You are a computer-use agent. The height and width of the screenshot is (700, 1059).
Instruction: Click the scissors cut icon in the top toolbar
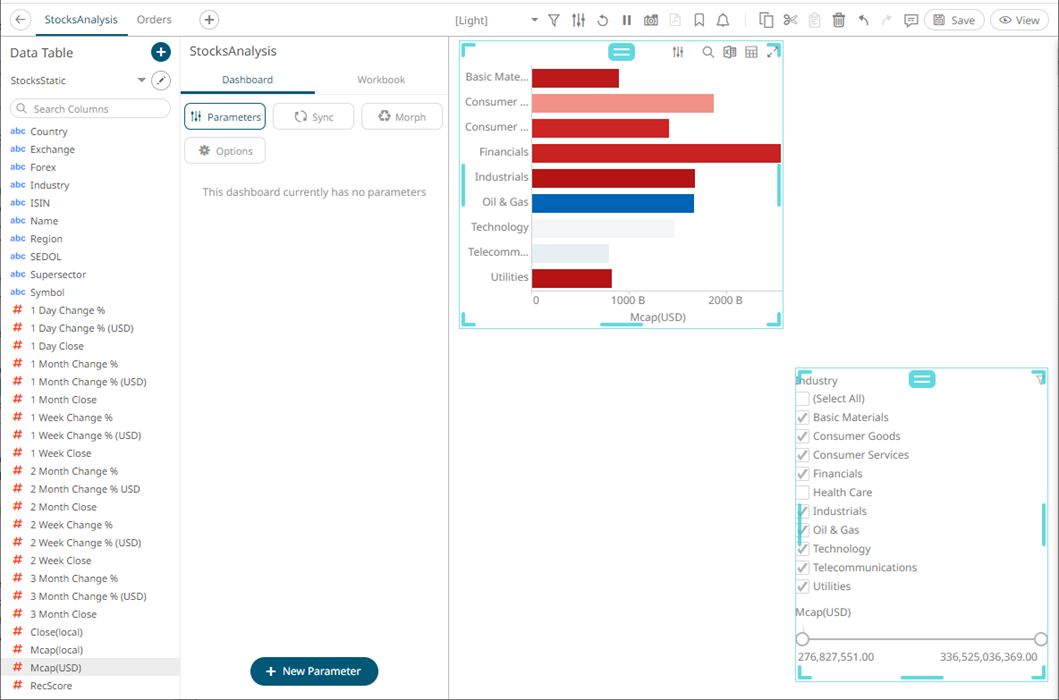pyautogui.click(x=790, y=19)
